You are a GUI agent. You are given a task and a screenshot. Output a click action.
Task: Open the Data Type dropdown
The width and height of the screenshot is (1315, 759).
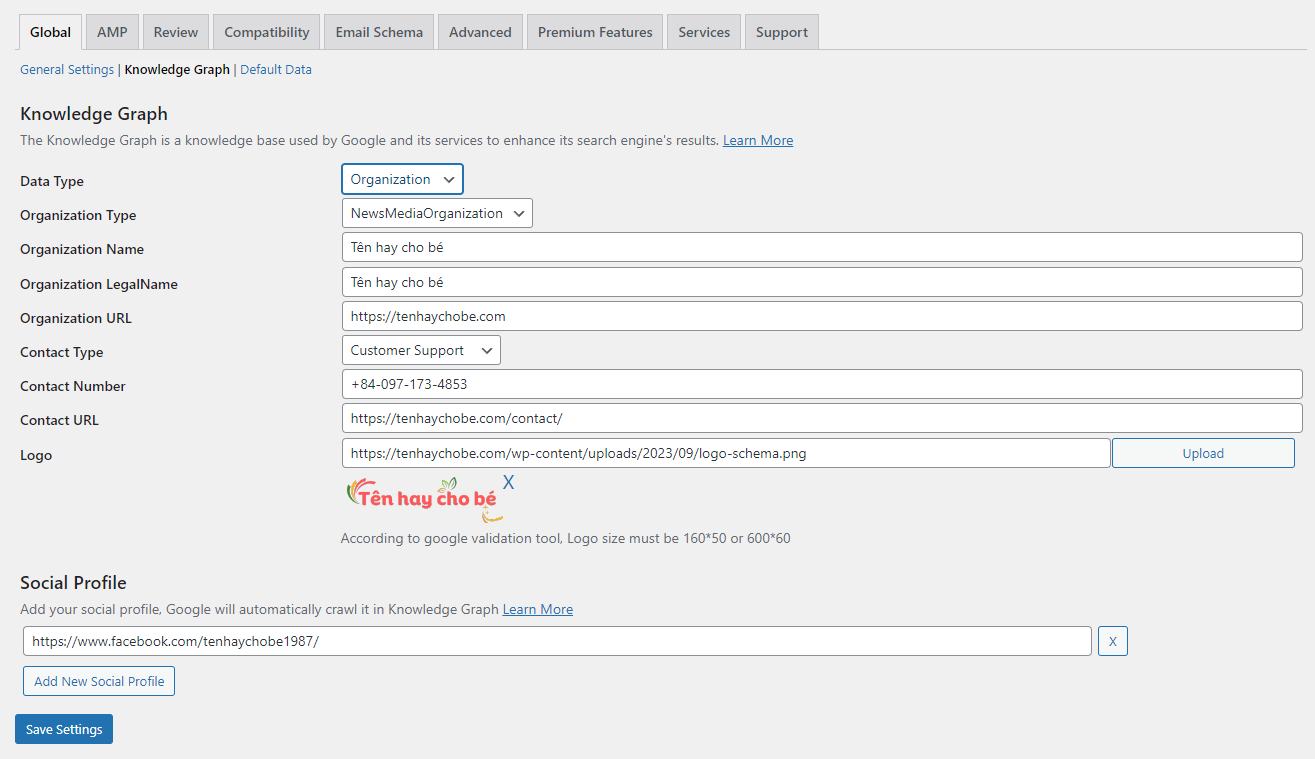tap(402, 180)
